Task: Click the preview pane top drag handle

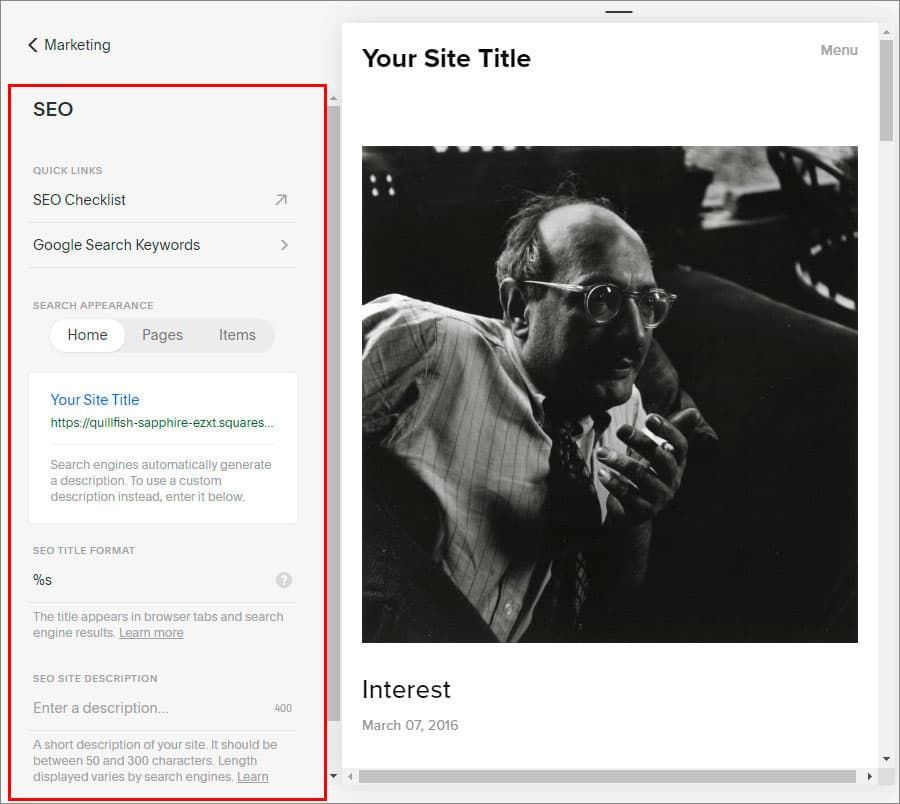Action: click(x=619, y=11)
